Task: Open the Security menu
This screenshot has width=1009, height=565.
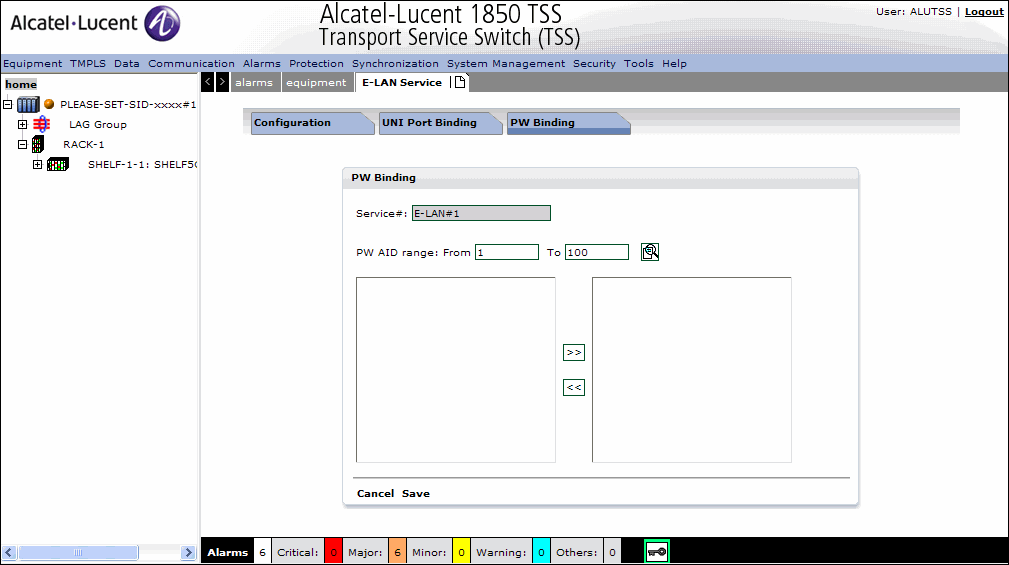Action: 594,63
